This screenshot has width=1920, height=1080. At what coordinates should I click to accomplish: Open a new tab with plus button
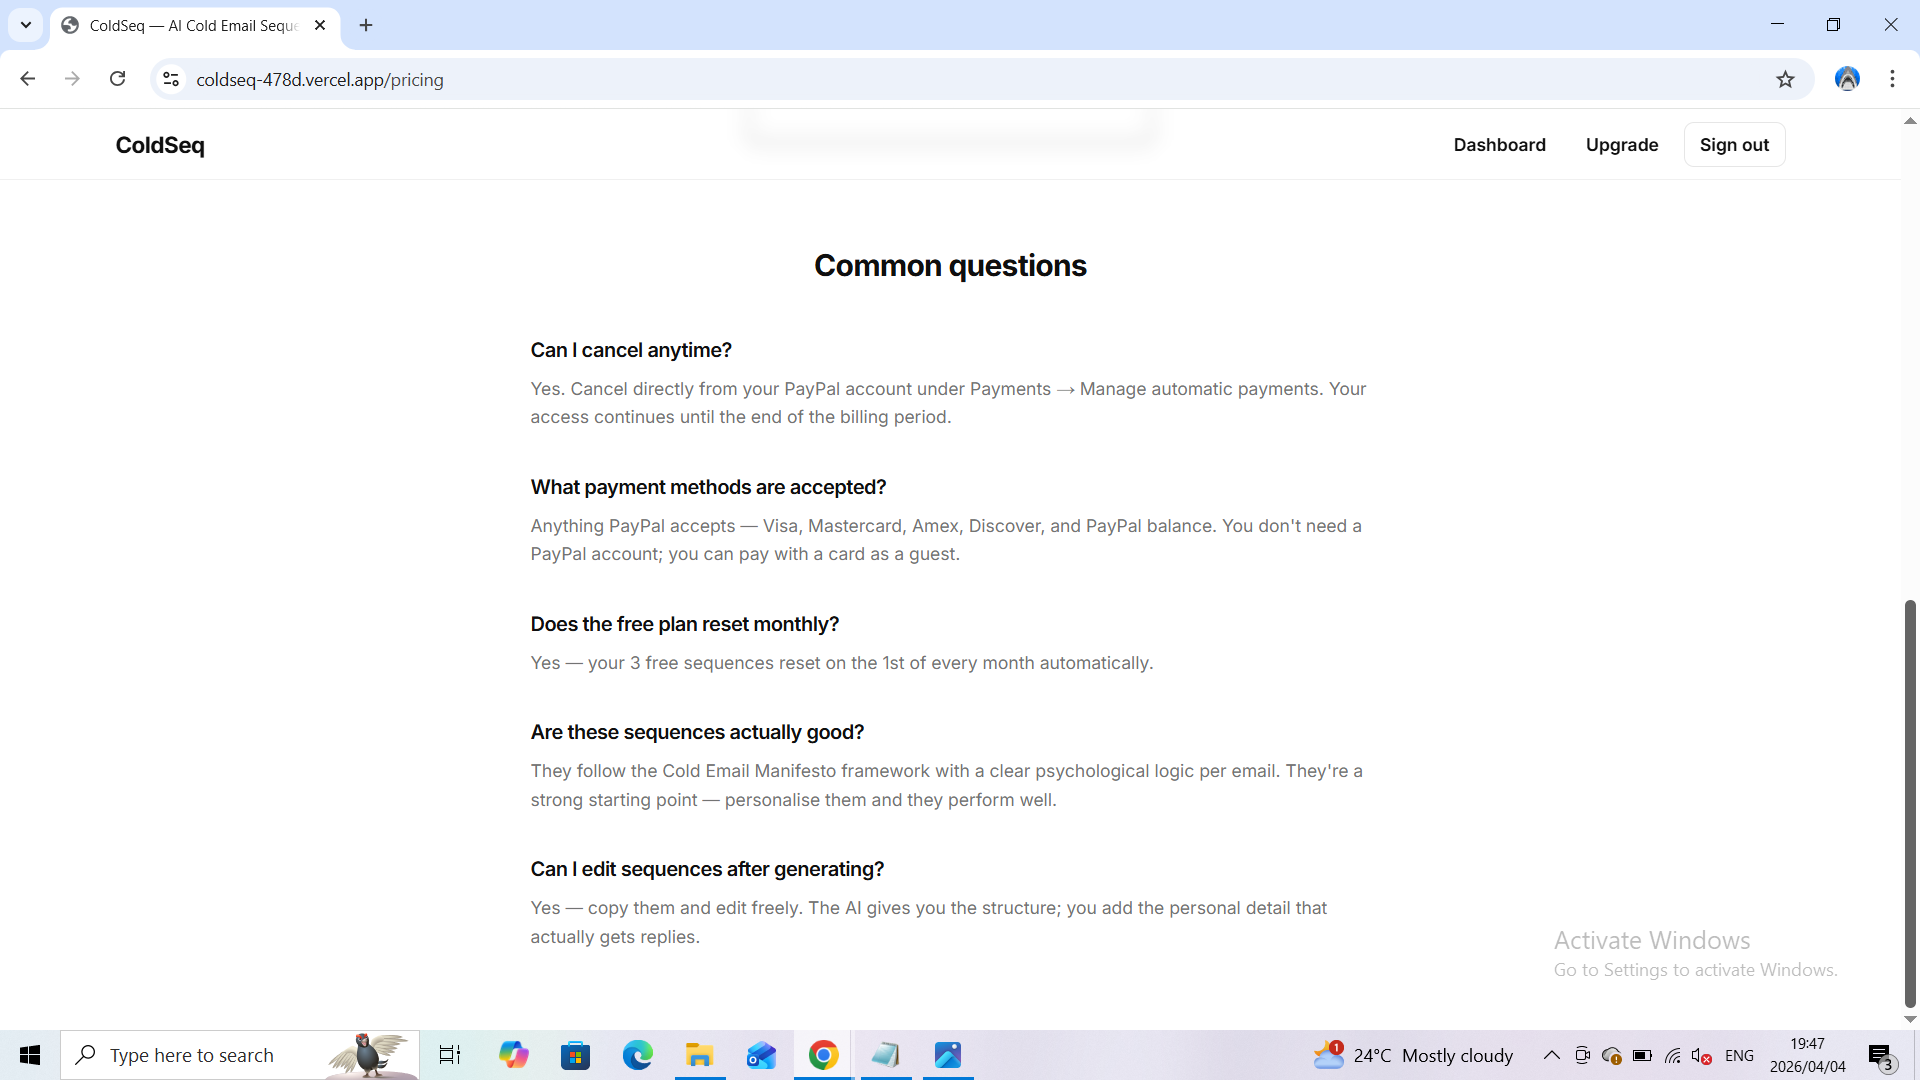(366, 25)
